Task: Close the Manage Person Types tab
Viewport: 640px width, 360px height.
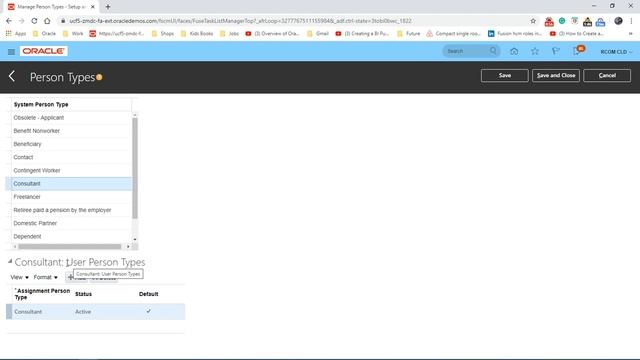Action: (93, 7)
